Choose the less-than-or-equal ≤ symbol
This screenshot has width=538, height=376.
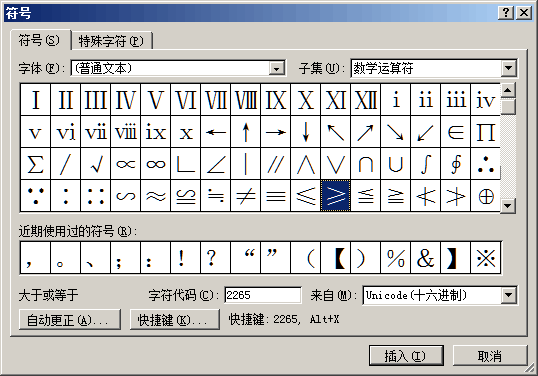point(306,196)
